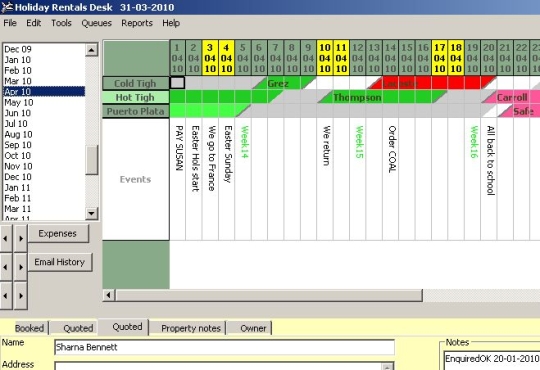Select May 10 in the month list
Image resolution: width=540 pixels, height=370 pixels.
coord(44,102)
